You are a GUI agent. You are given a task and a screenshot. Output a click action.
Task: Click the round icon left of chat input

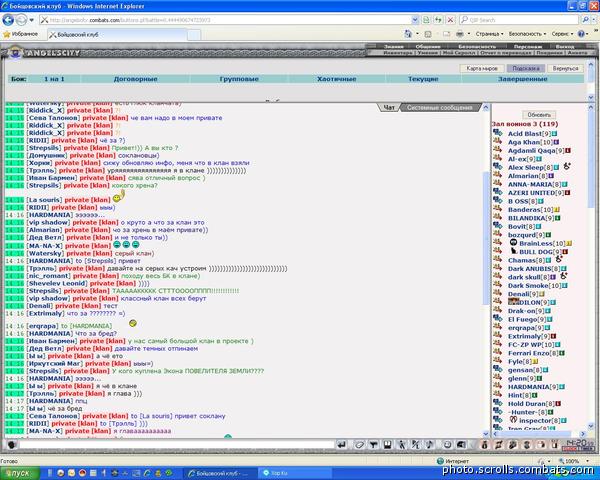pos(11,445)
